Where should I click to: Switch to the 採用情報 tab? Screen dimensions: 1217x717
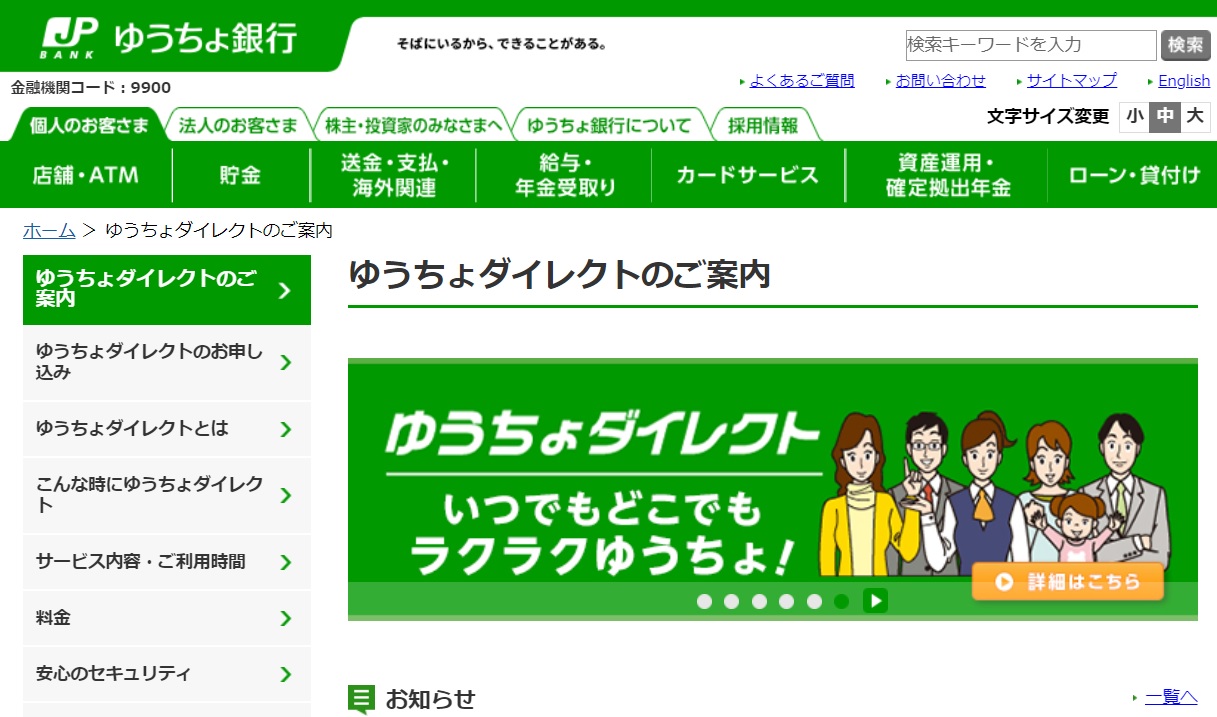(x=763, y=125)
